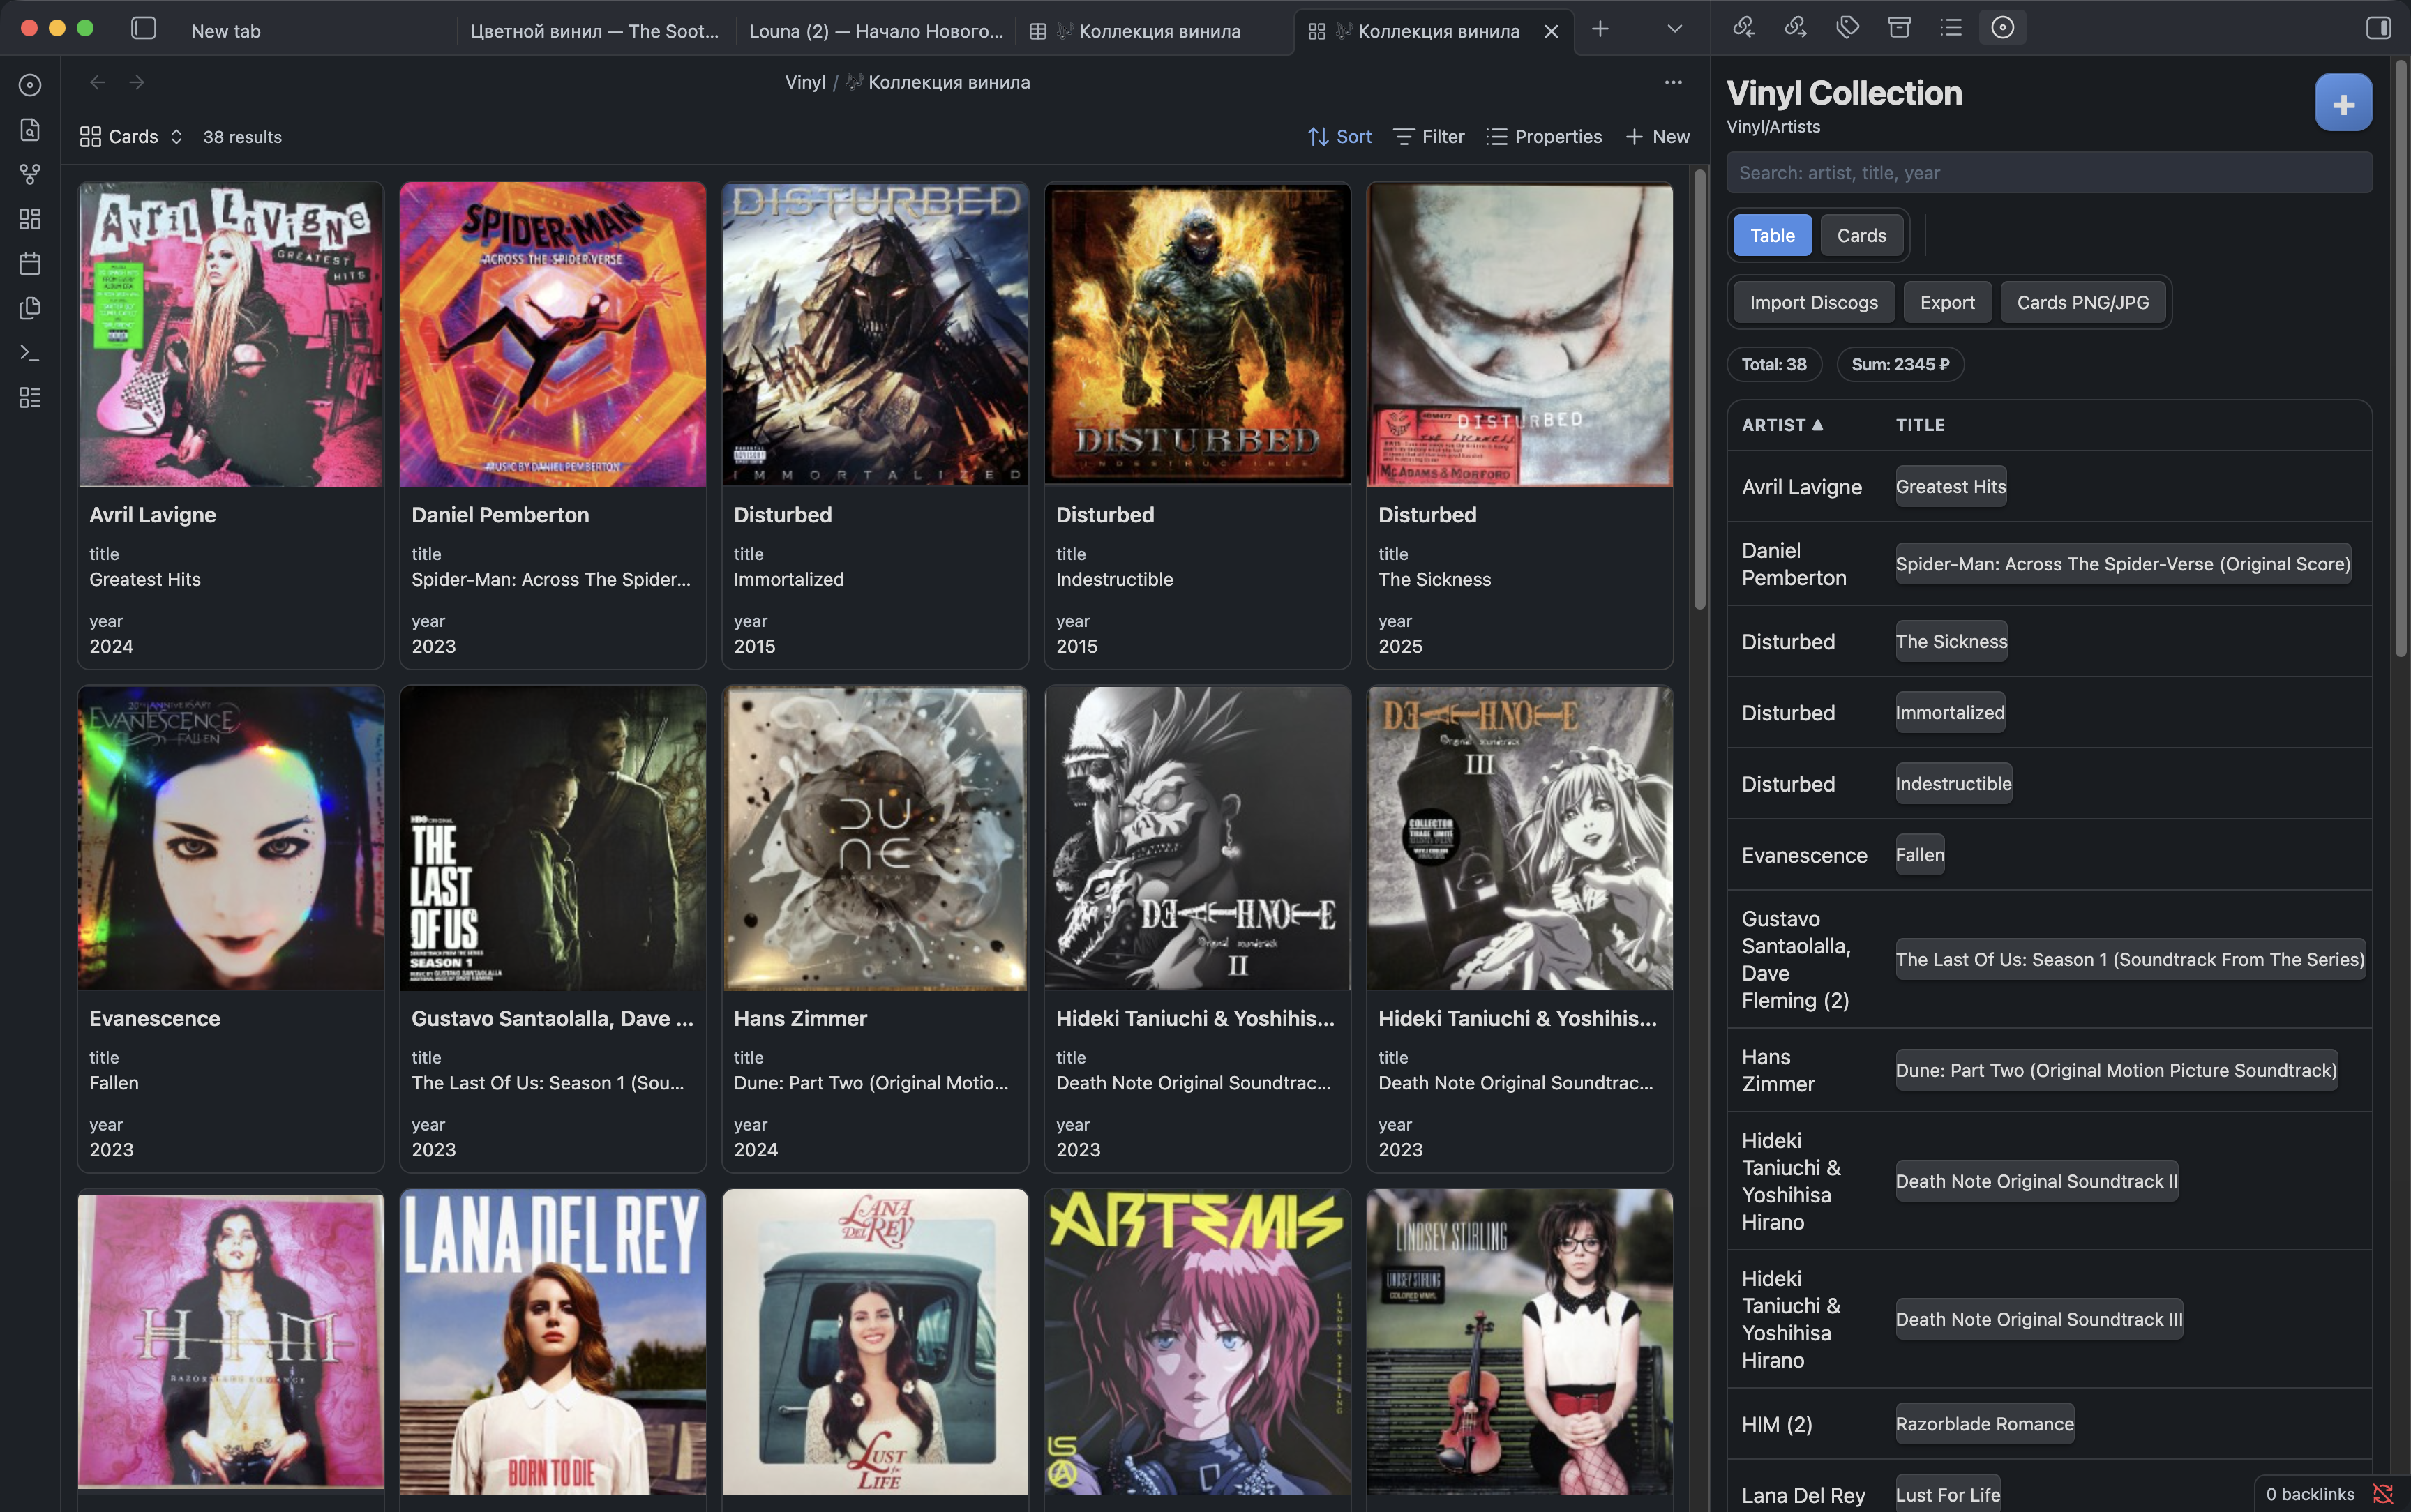This screenshot has height=1512, width=2411.
Task: Open the Last Of Us card cover
Action: (553, 838)
